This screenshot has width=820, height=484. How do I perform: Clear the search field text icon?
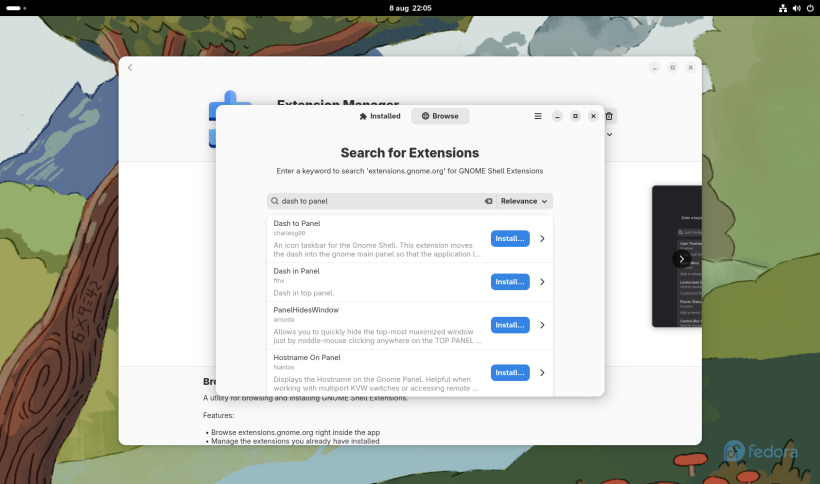tap(488, 201)
